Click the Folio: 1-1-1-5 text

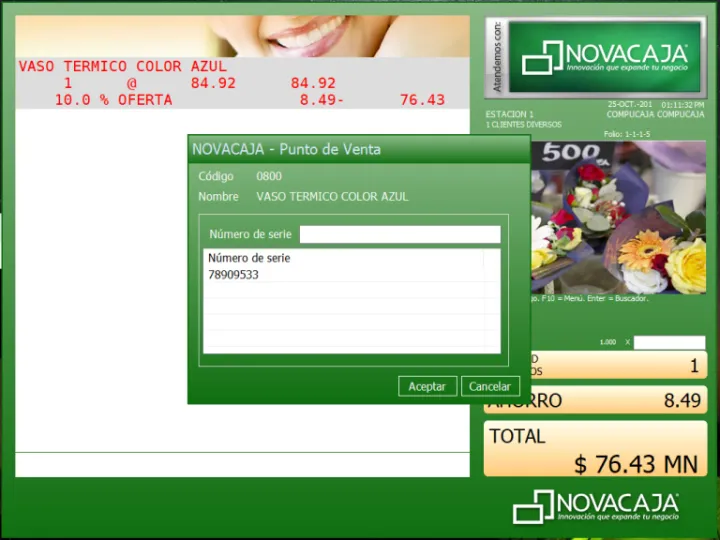tap(627, 134)
